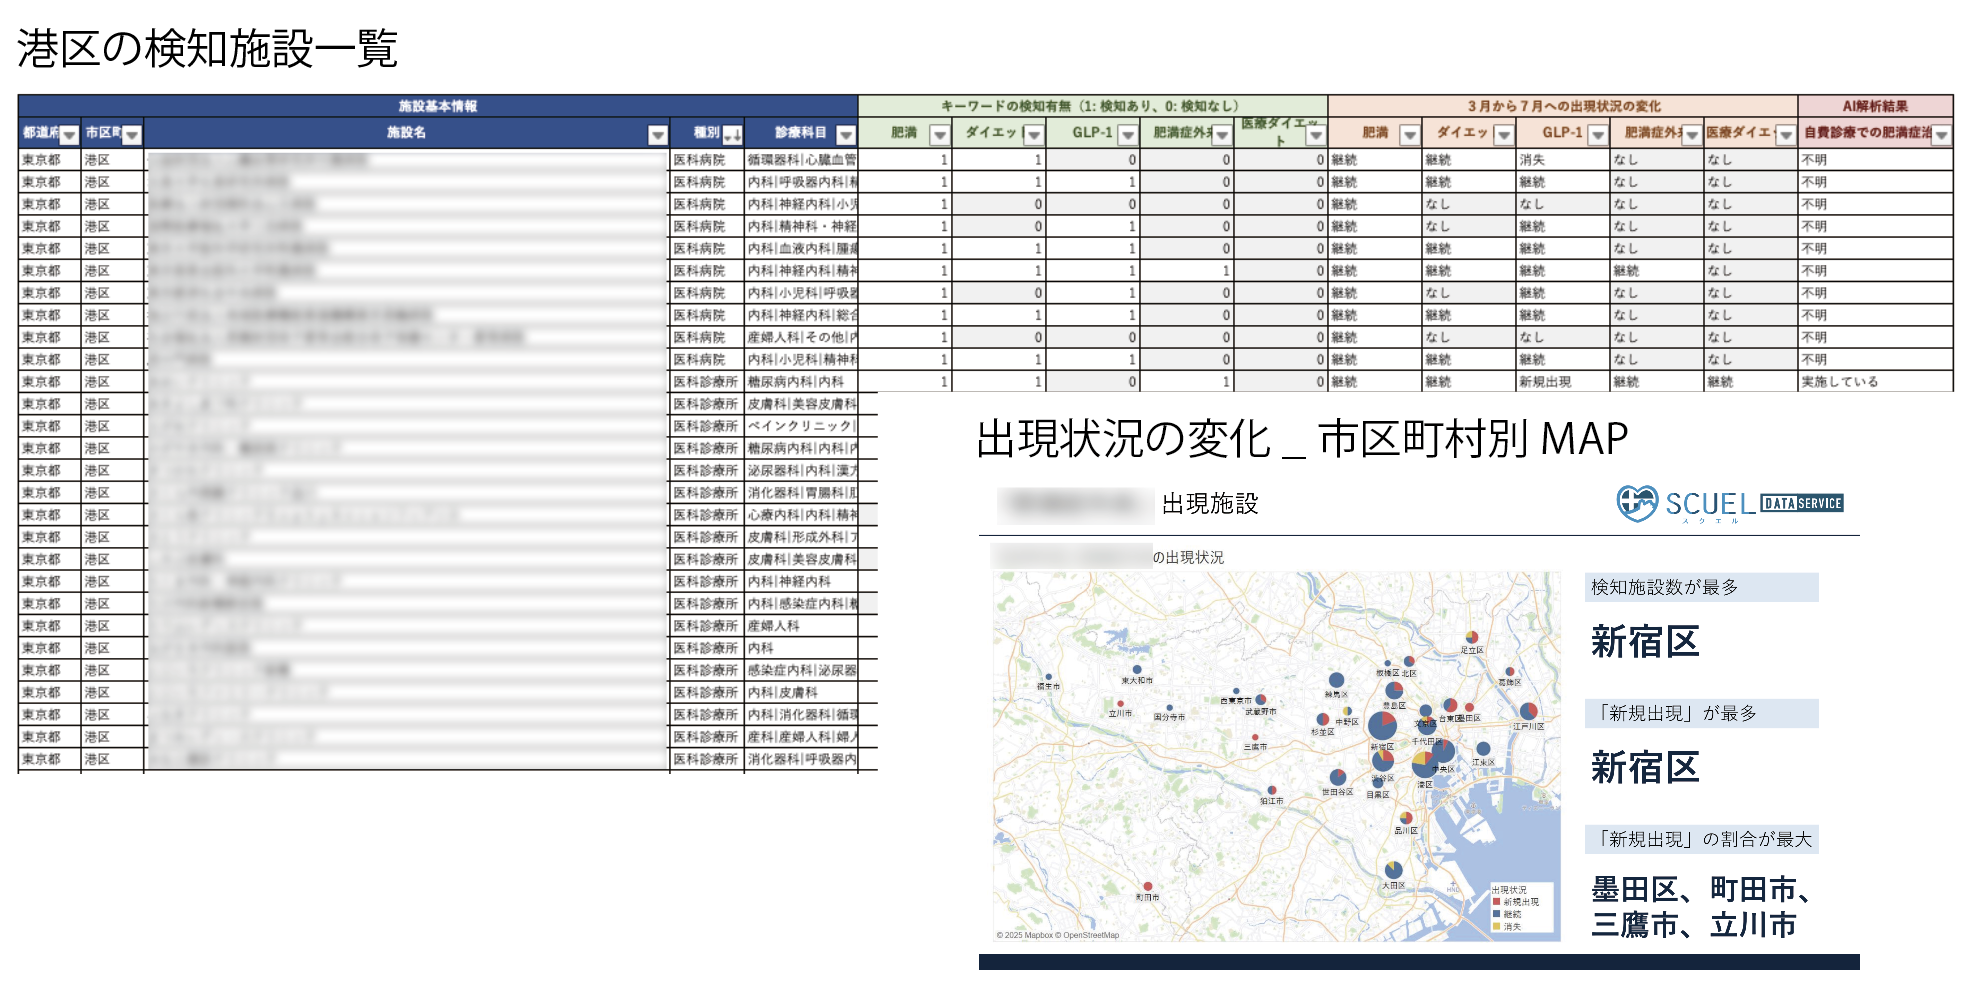Select the 施設基本情報 header group
Viewport: 1972px width, 988px height.
point(438,106)
